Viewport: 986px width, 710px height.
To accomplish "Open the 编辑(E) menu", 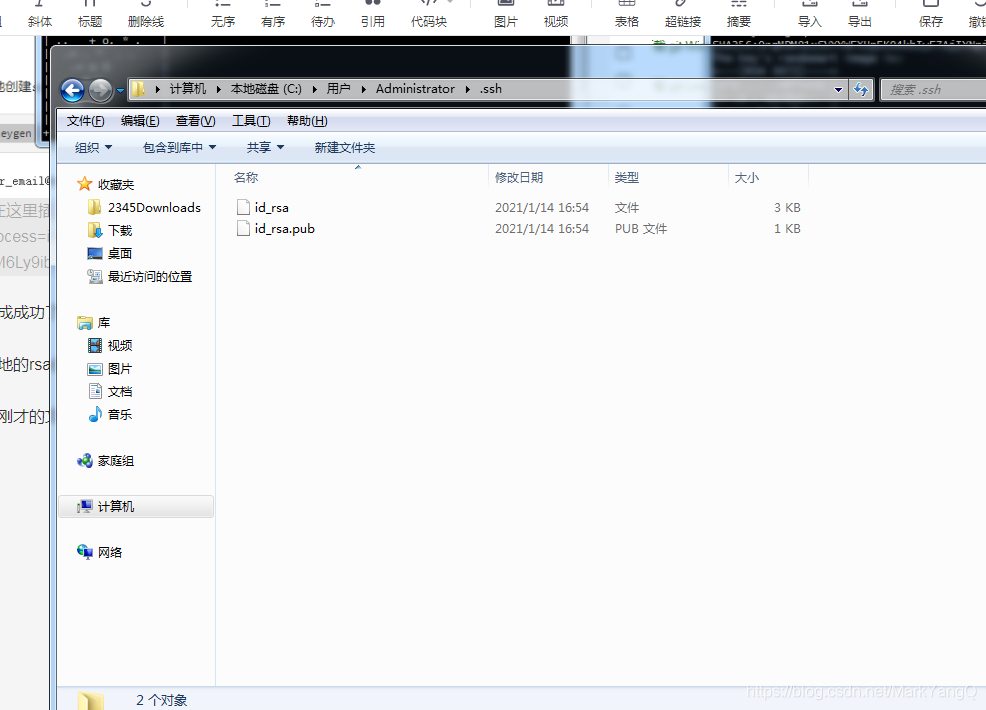I will tap(140, 121).
